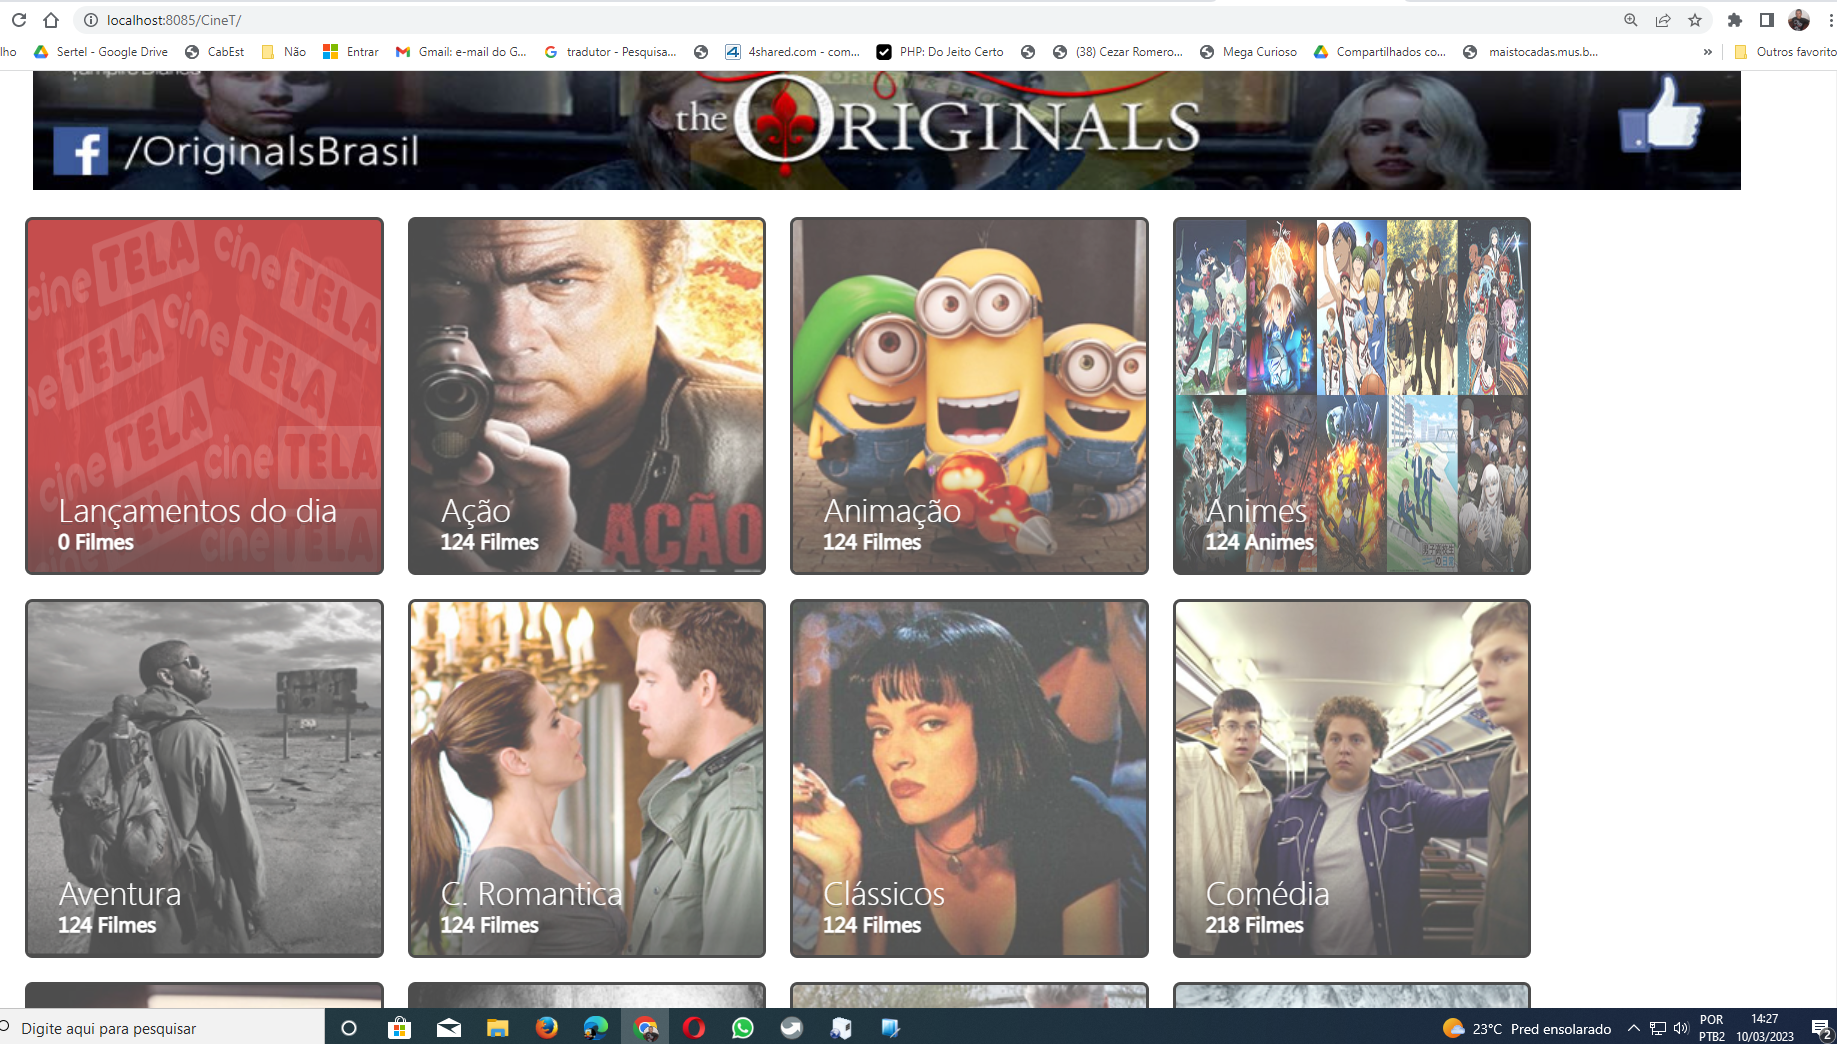
Task: Reload the page with the refresh icon
Action: pos(19,20)
